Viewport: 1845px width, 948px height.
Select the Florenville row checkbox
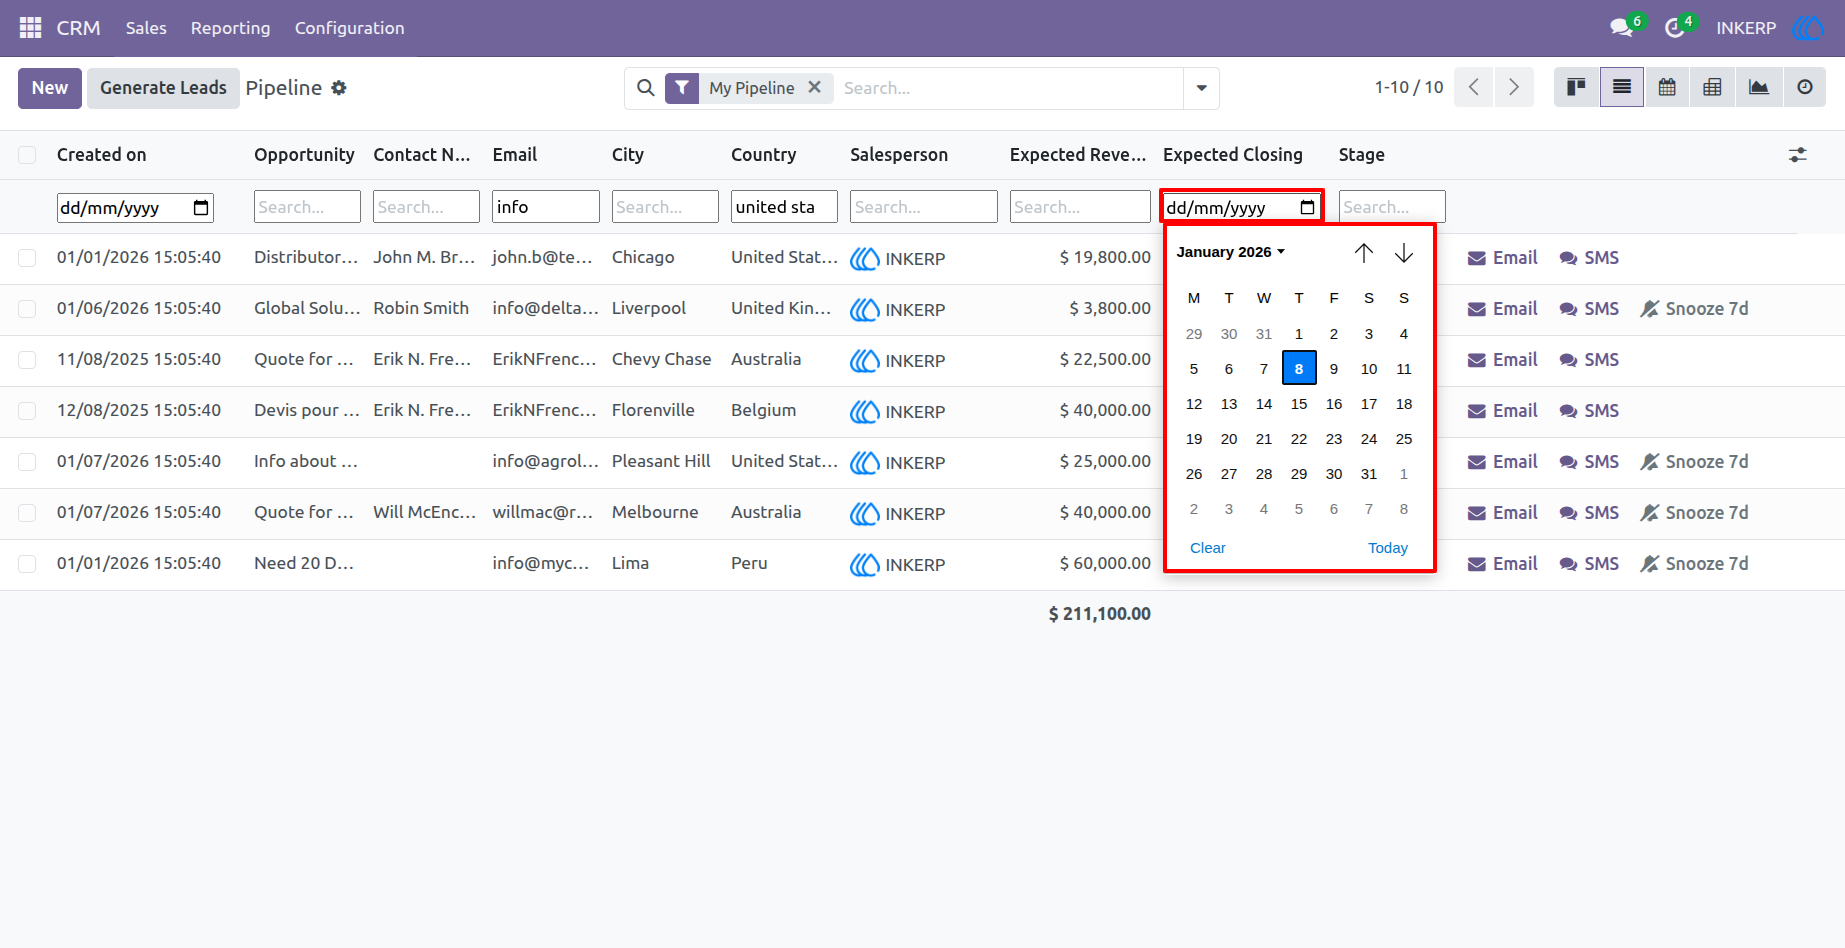point(27,411)
